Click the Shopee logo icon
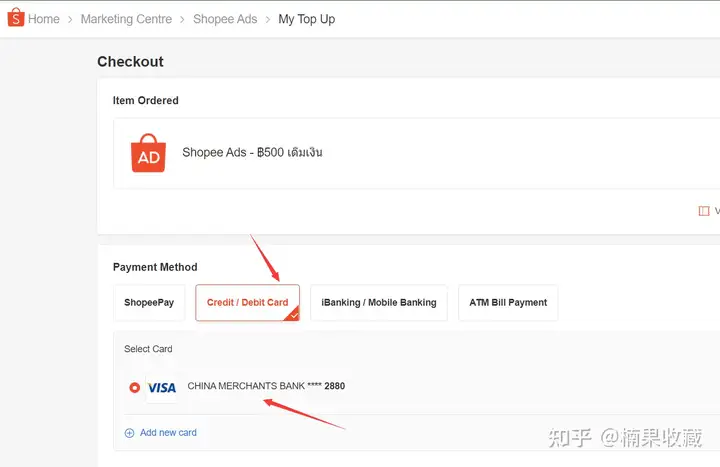Screen dimensions: 720x467 click(16, 17)
